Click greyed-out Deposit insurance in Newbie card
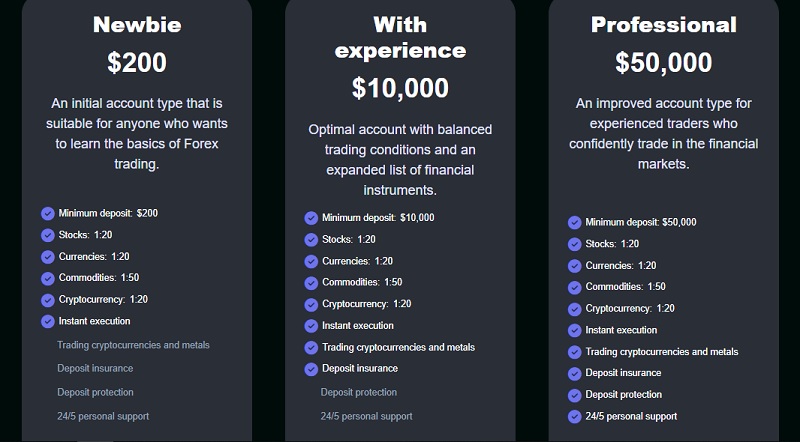 pyautogui.click(x=95, y=369)
